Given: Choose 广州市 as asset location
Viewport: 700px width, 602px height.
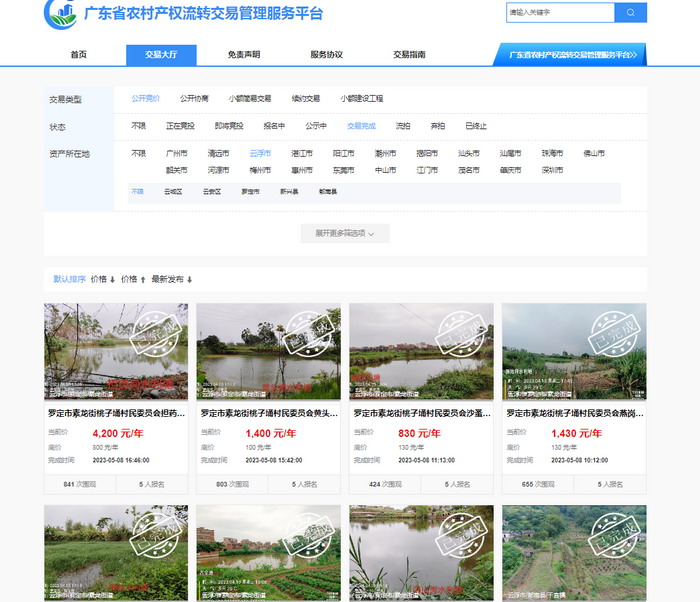Looking at the screenshot, I should tap(176, 154).
